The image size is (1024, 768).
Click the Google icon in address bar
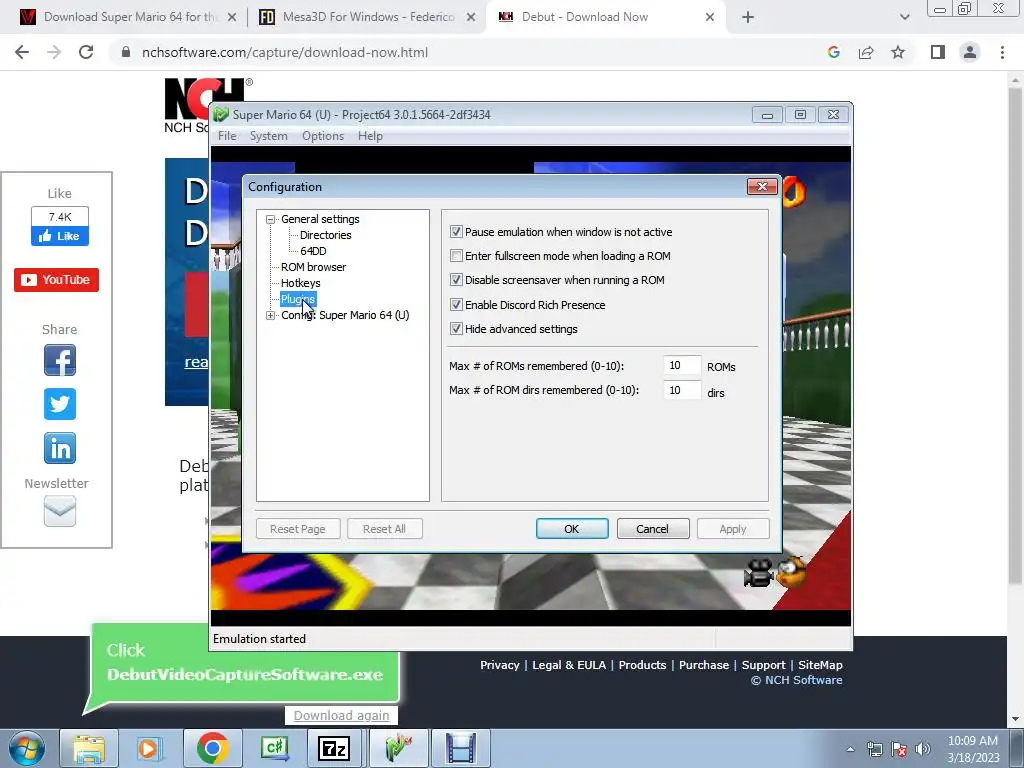[x=833, y=52]
